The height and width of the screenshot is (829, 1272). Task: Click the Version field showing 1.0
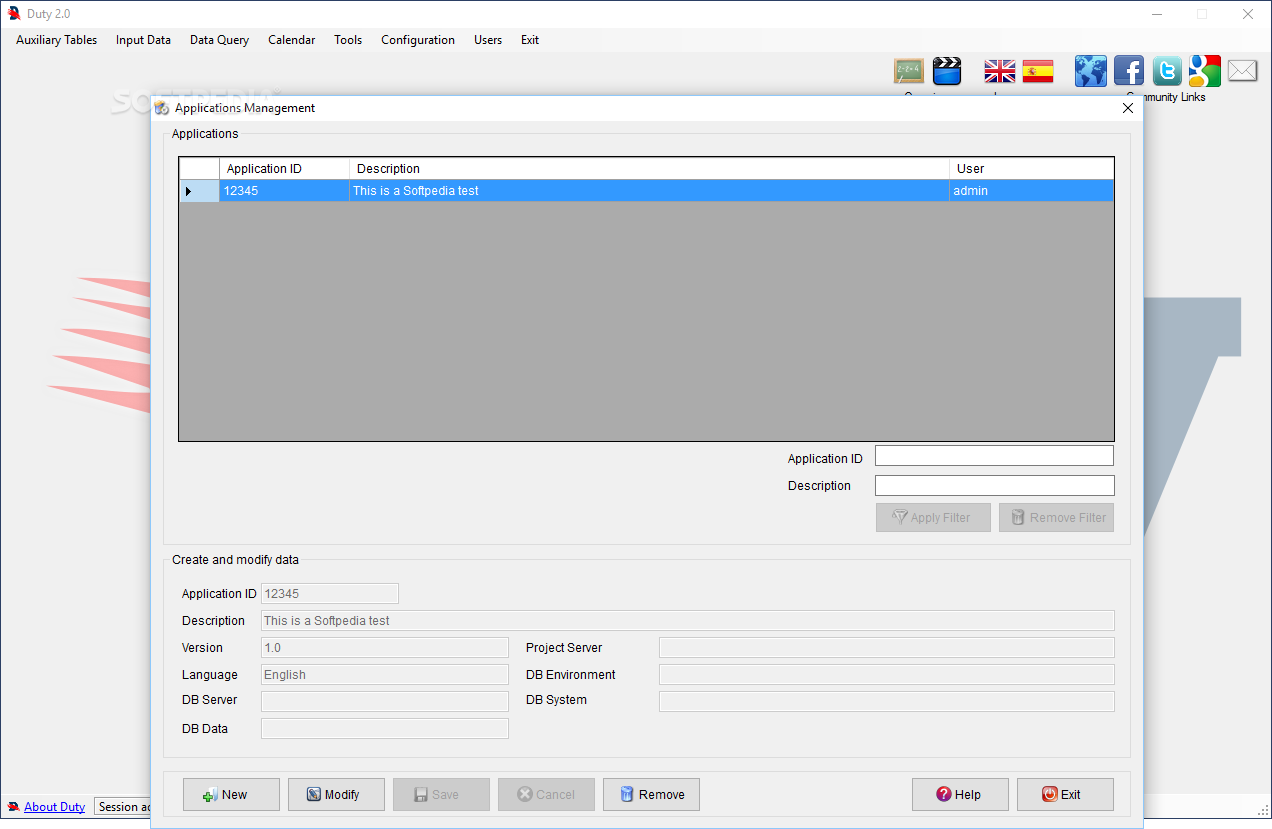point(385,648)
